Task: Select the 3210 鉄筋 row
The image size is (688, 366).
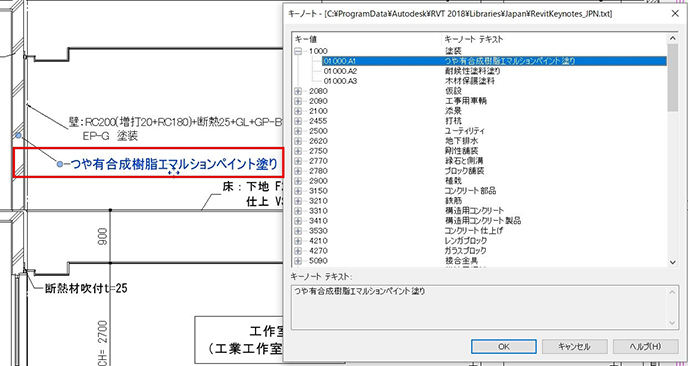Action: coord(480,201)
